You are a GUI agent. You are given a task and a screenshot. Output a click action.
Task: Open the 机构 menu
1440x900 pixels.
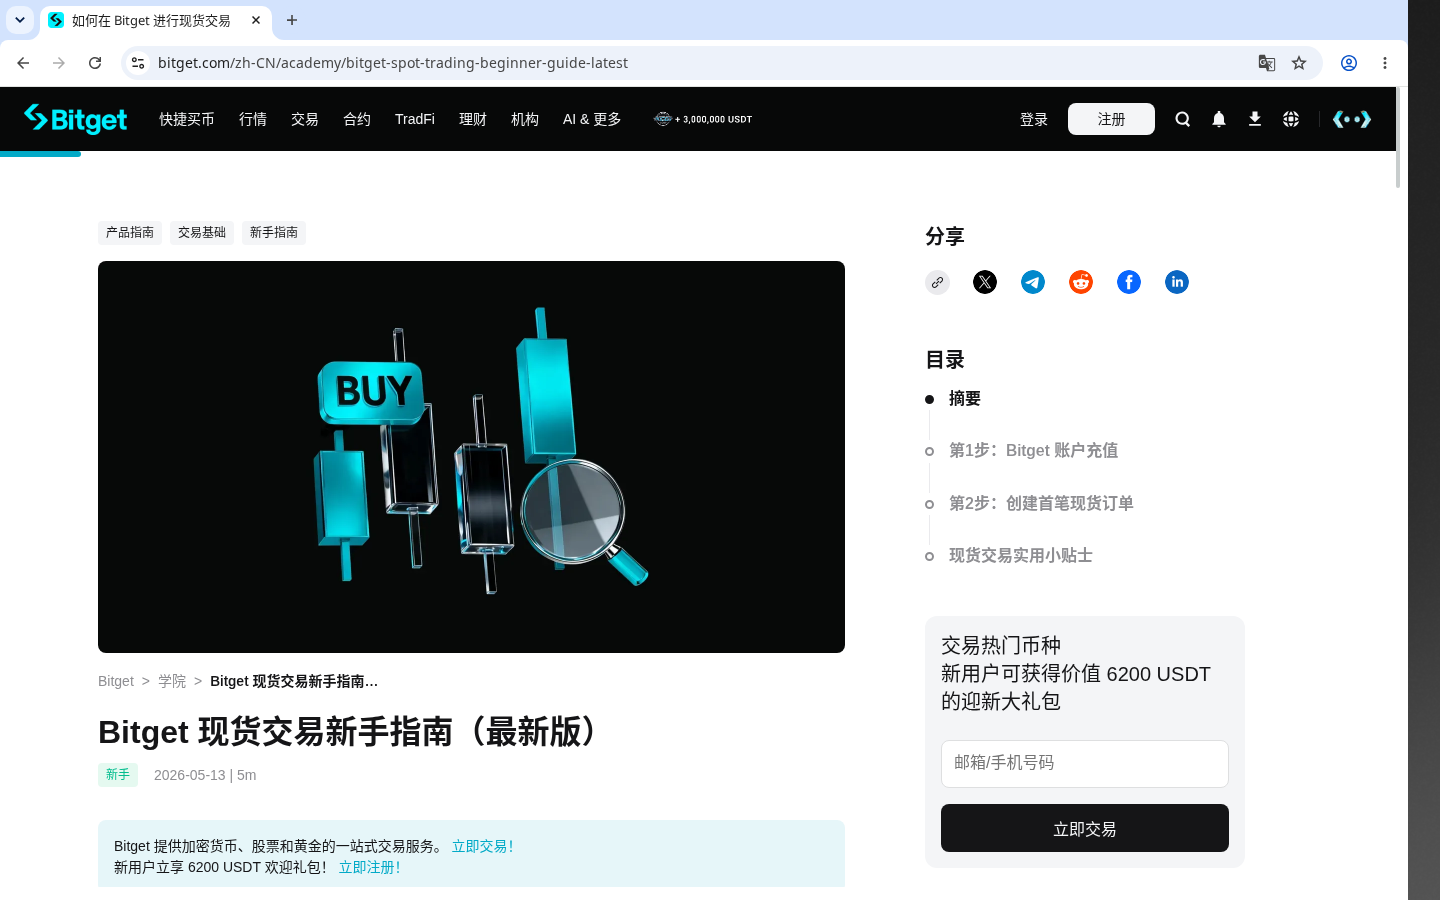(x=525, y=119)
